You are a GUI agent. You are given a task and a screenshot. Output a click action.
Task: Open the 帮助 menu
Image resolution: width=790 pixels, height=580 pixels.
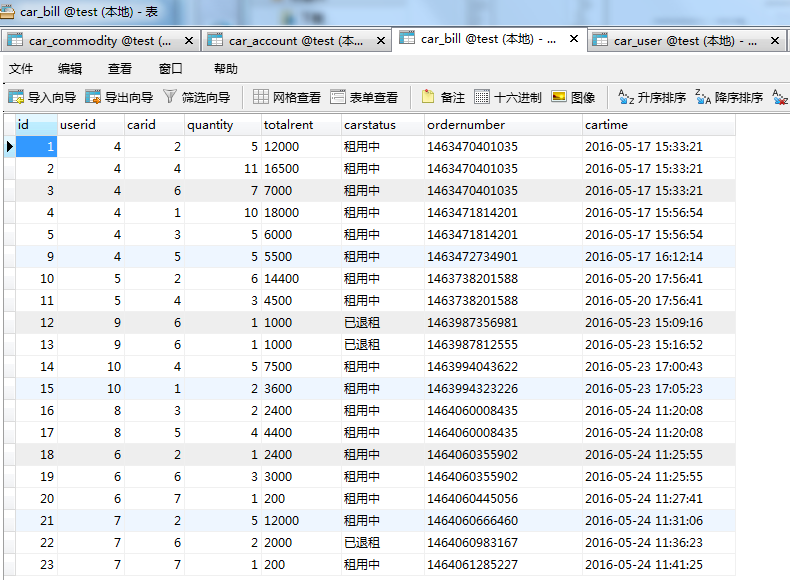225,69
